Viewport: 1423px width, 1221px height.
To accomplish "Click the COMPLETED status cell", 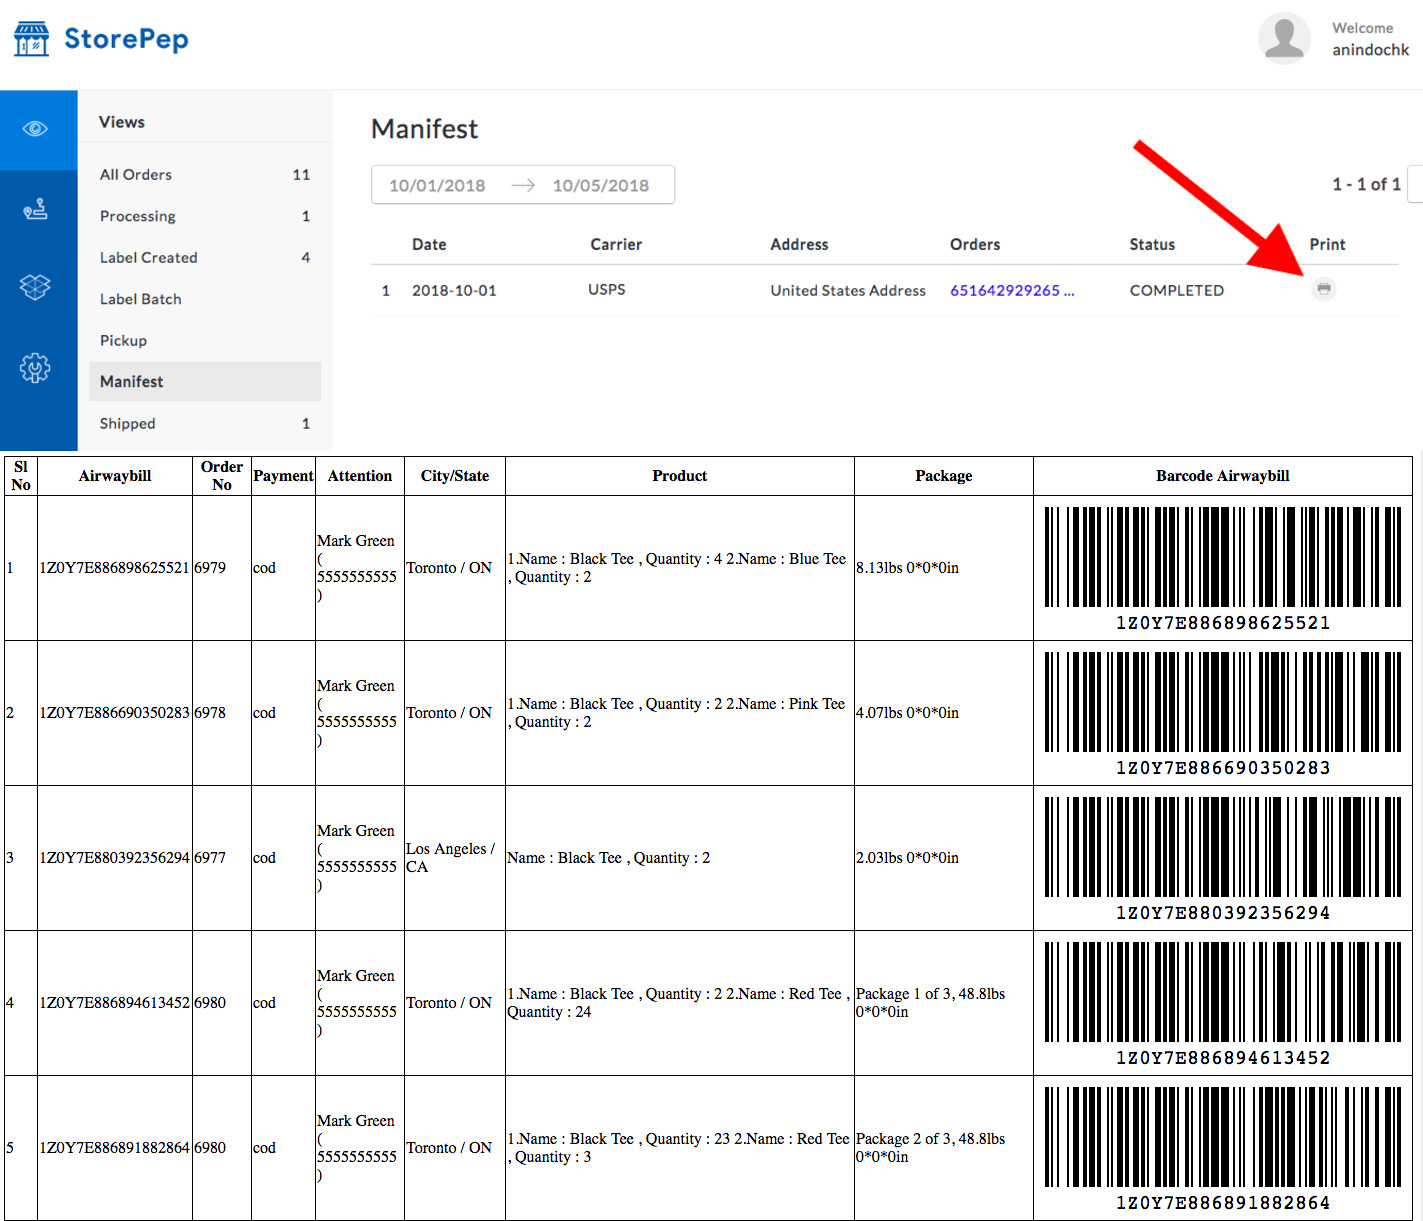I will 1177,290.
